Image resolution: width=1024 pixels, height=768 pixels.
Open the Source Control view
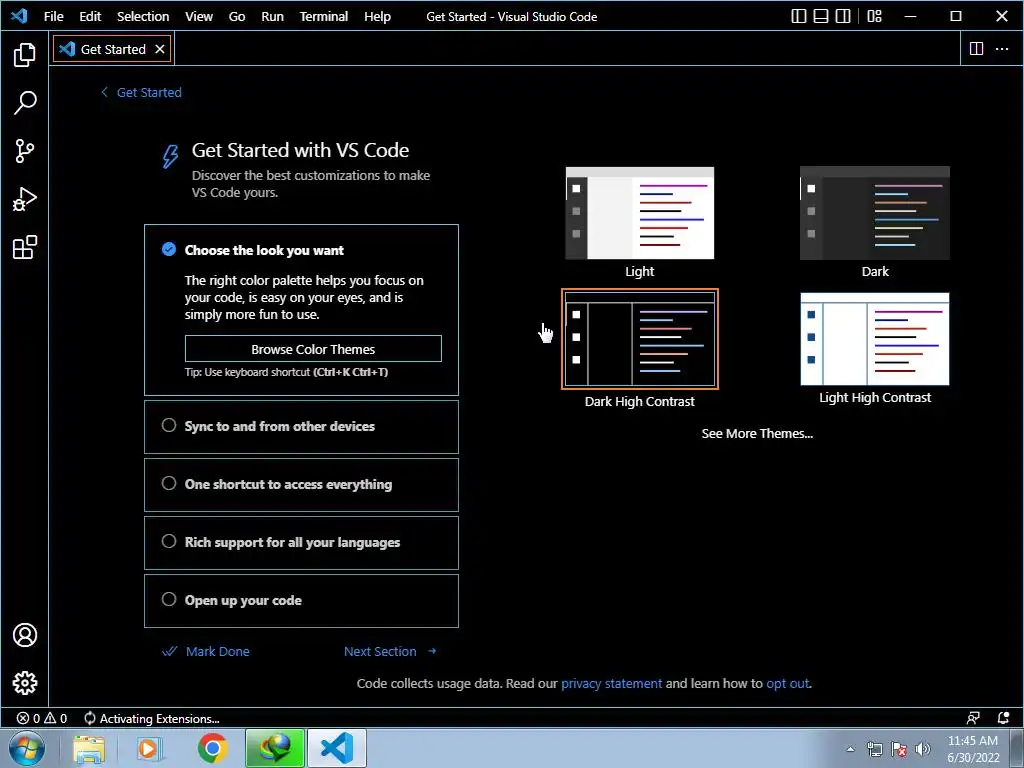[x=25, y=151]
